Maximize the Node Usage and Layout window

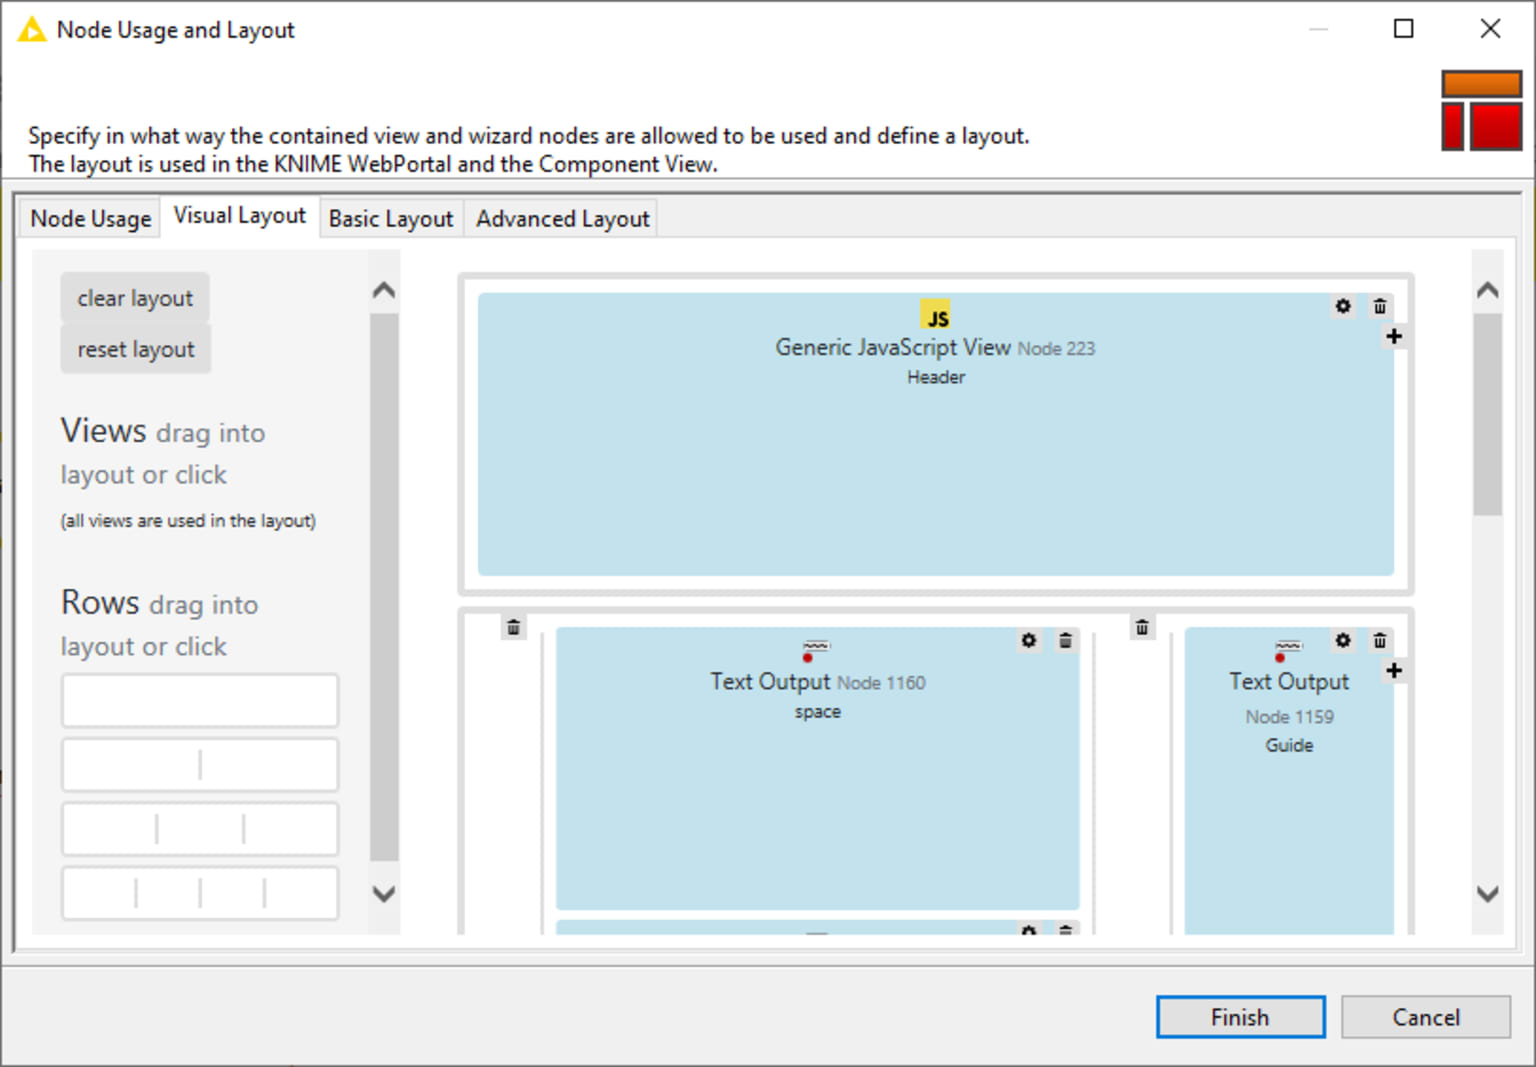1403,29
